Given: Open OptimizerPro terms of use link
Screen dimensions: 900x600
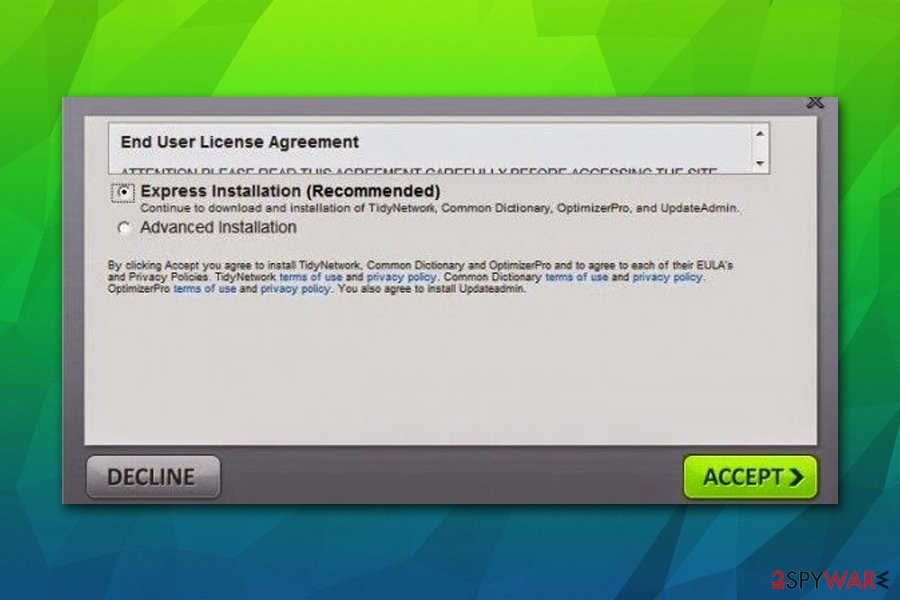Looking at the screenshot, I should 205,289.
